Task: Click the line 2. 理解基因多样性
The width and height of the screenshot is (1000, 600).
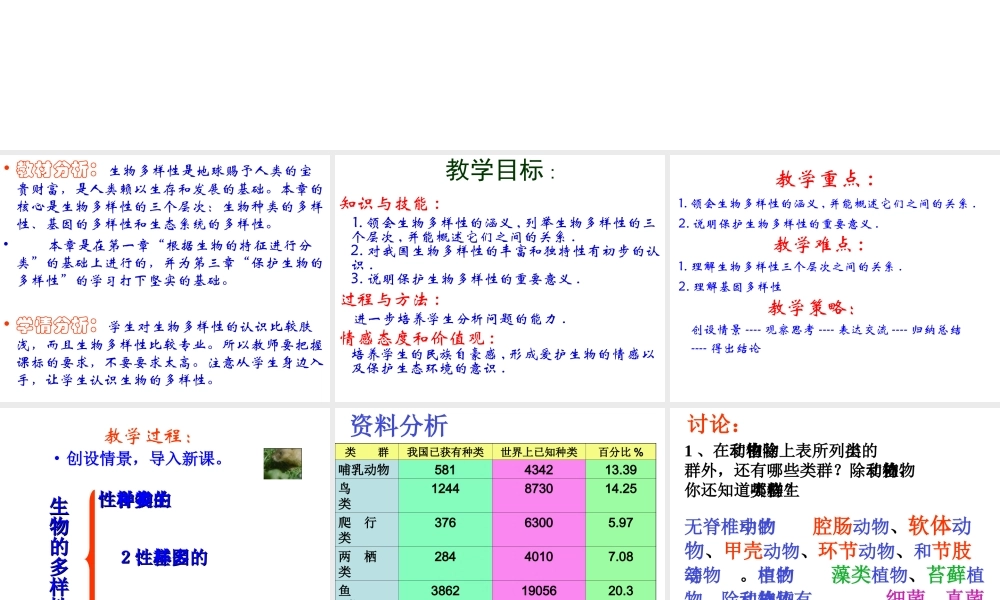Action: click(730, 286)
